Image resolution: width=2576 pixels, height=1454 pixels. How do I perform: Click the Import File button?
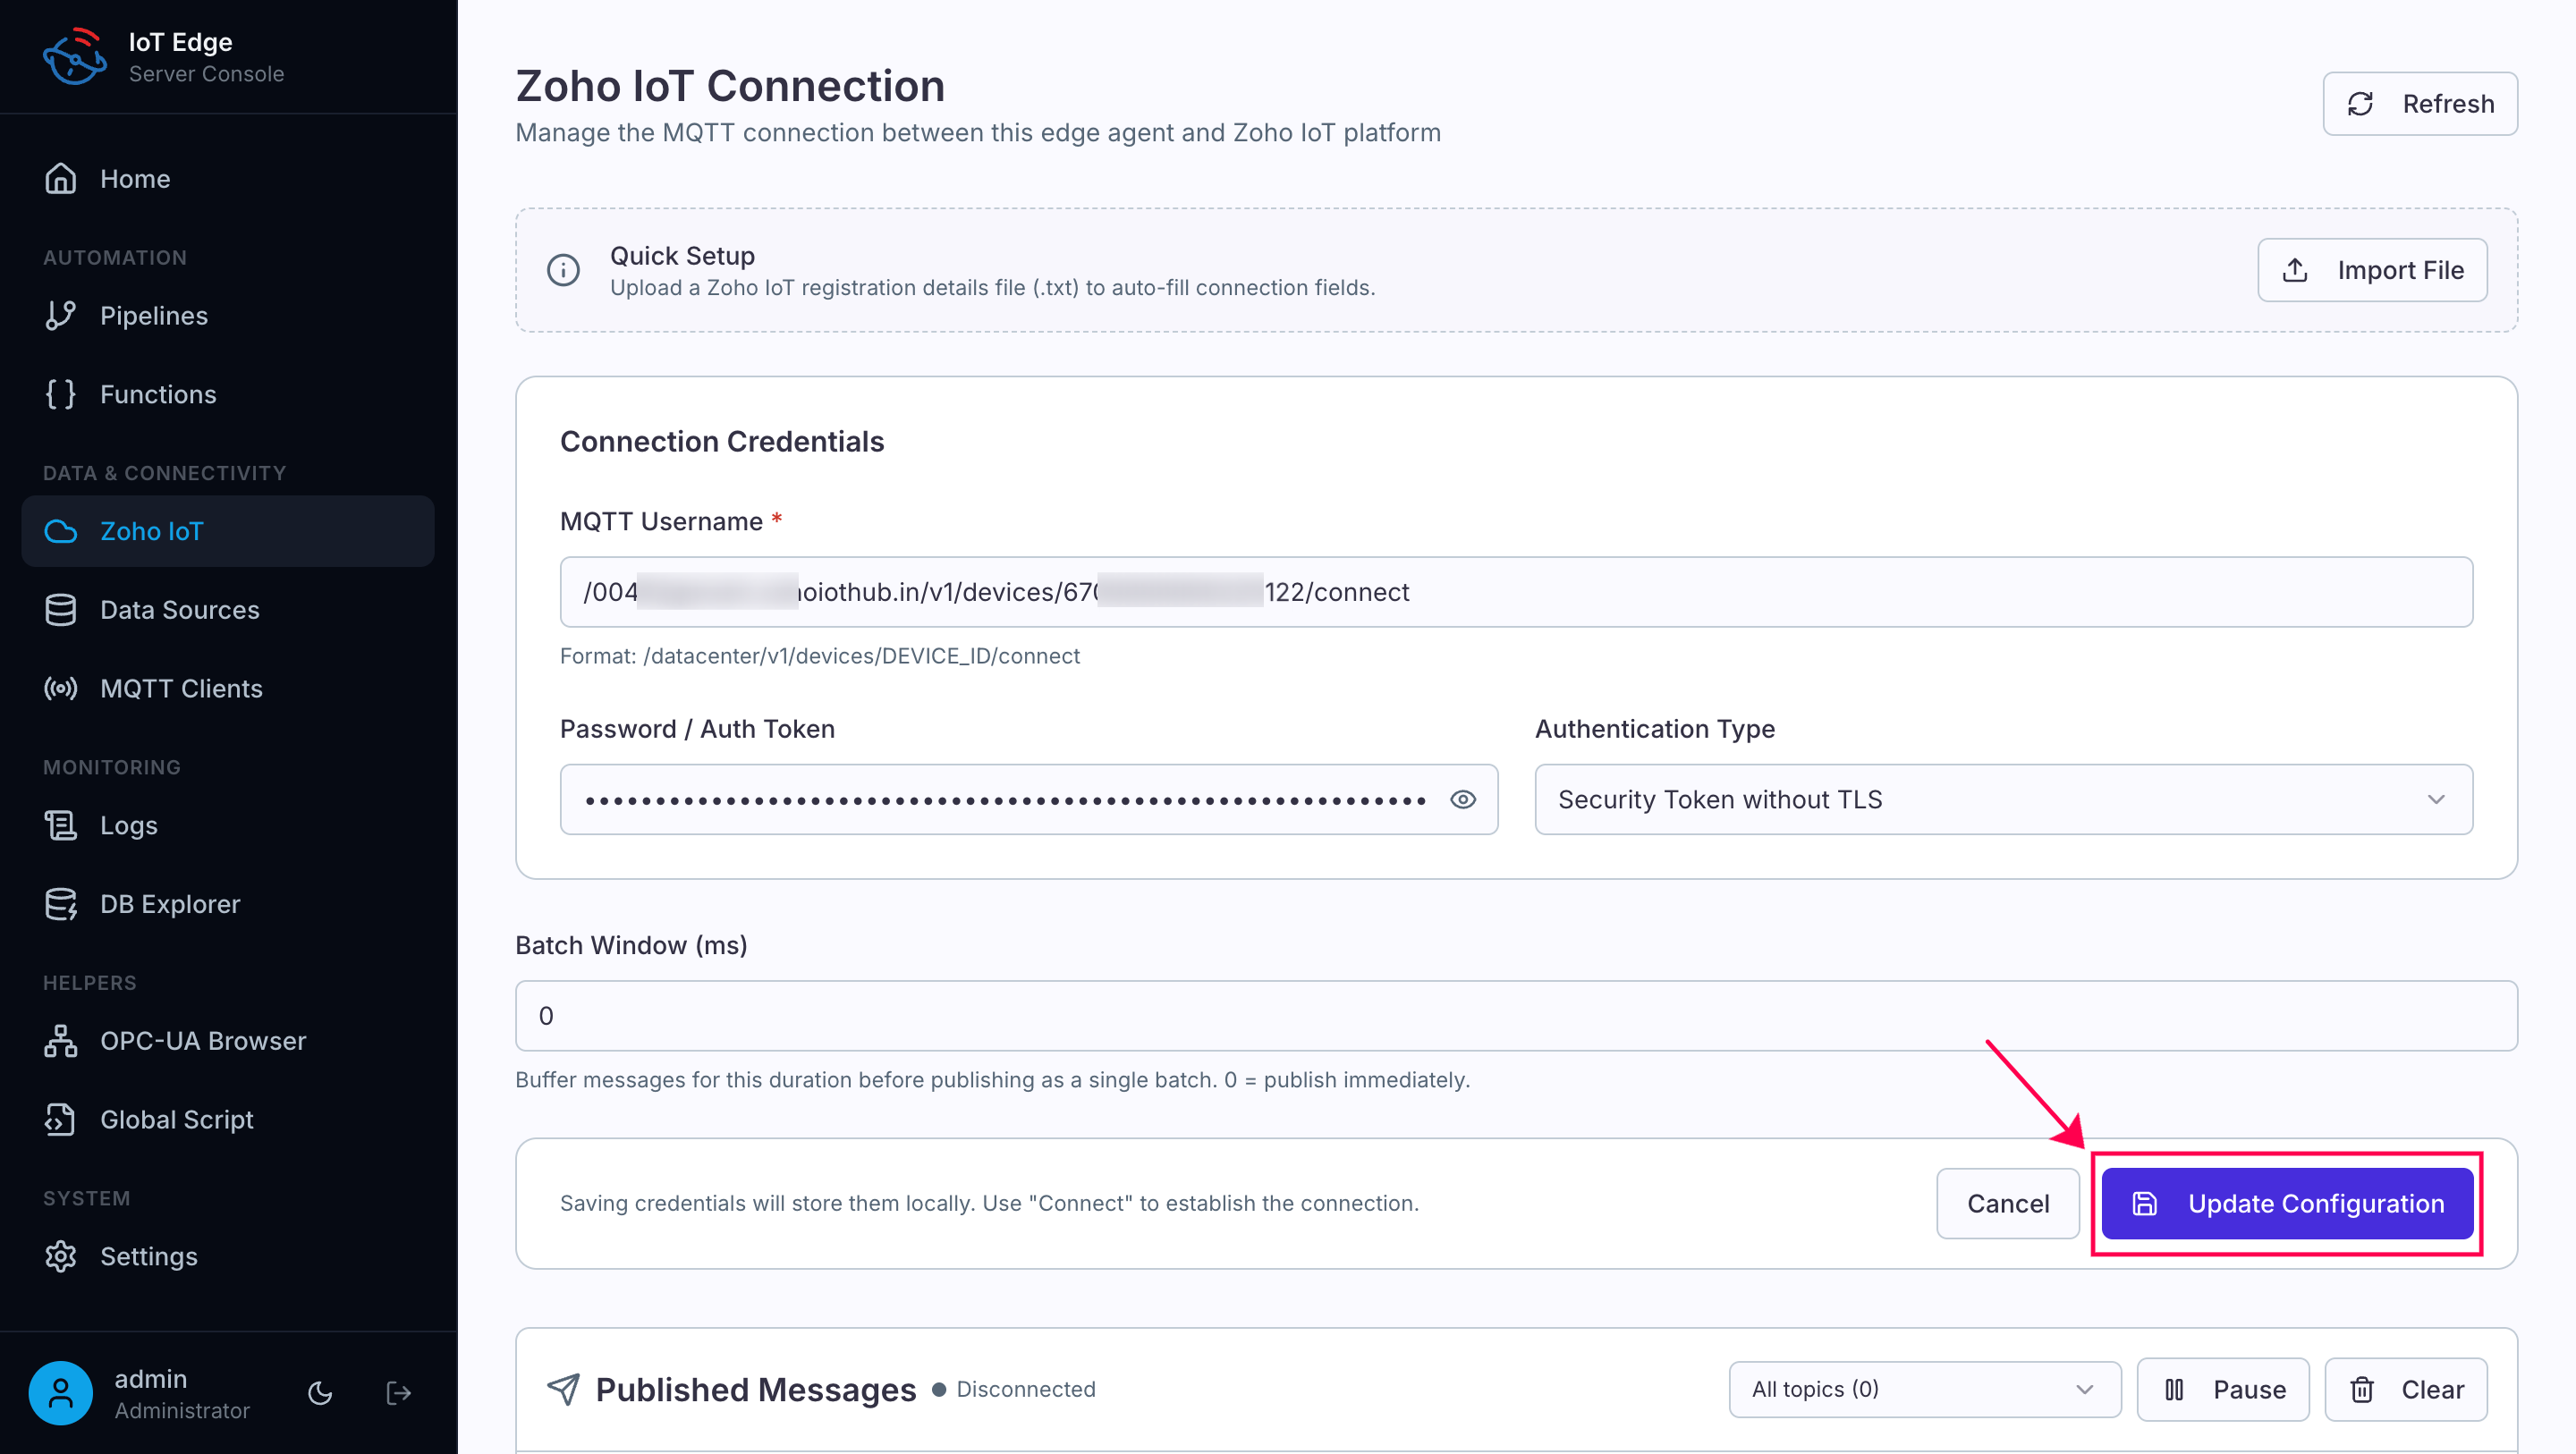click(x=2372, y=270)
